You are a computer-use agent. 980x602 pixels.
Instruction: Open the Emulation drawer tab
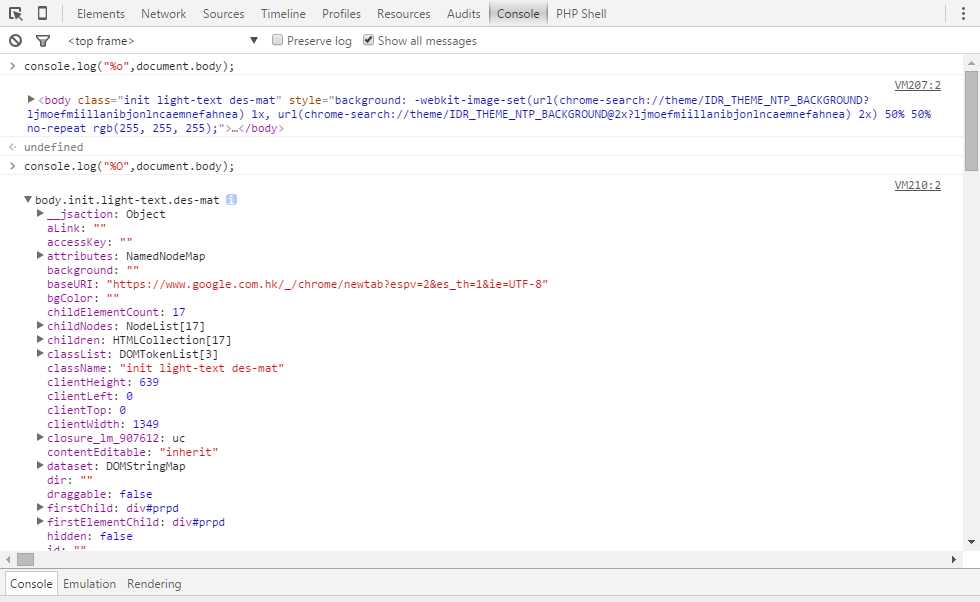pyautogui.click(x=89, y=584)
